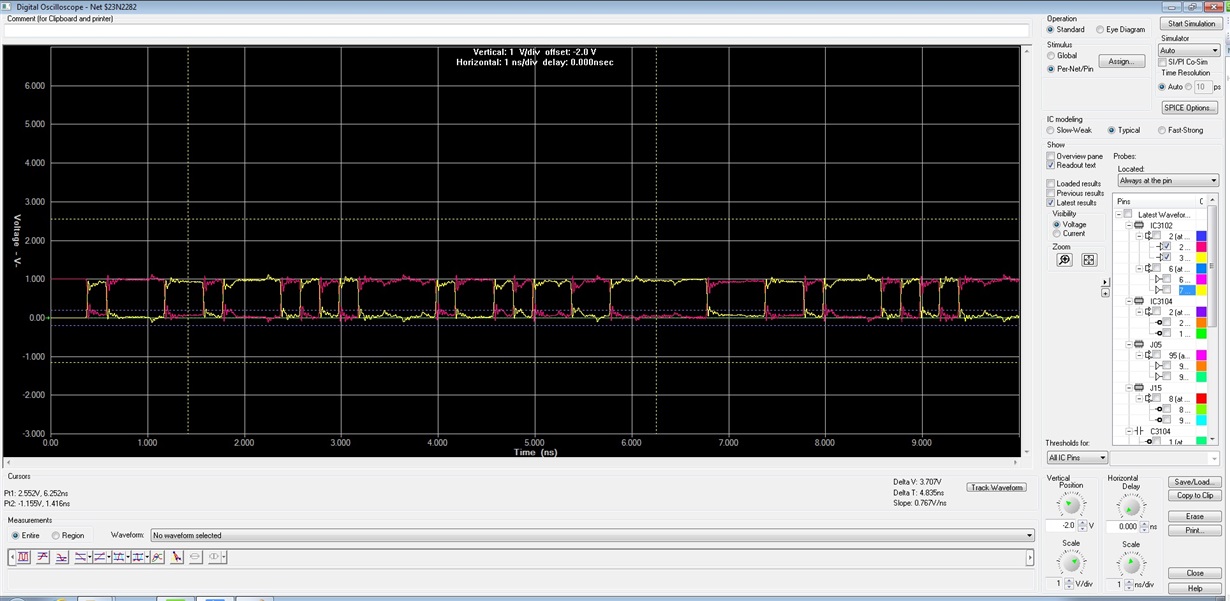The width and height of the screenshot is (1230, 601).
Task: Click the zoom in magnifier icon
Action: [x=1064, y=260]
